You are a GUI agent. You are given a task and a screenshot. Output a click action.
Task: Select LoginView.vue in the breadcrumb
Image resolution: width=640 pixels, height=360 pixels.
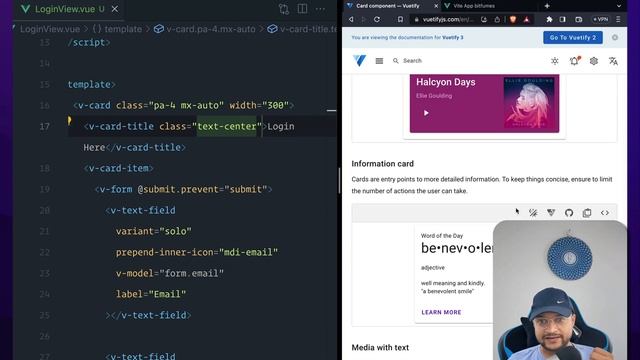(50, 29)
